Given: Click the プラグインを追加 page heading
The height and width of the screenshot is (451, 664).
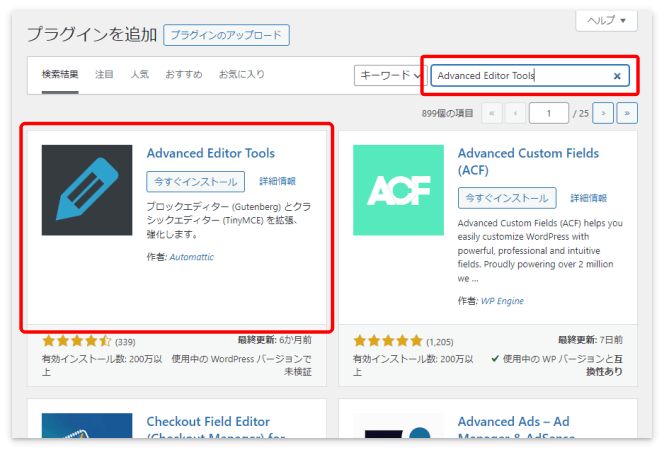Looking at the screenshot, I should pos(92,34).
